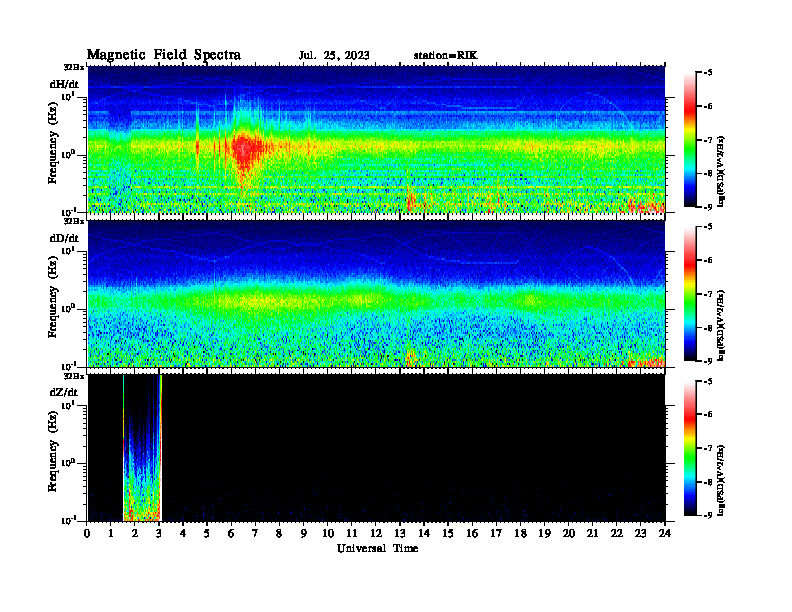Click the "-7" value on dD/dt color scale
The width and height of the screenshot is (792, 612).
click(708, 294)
